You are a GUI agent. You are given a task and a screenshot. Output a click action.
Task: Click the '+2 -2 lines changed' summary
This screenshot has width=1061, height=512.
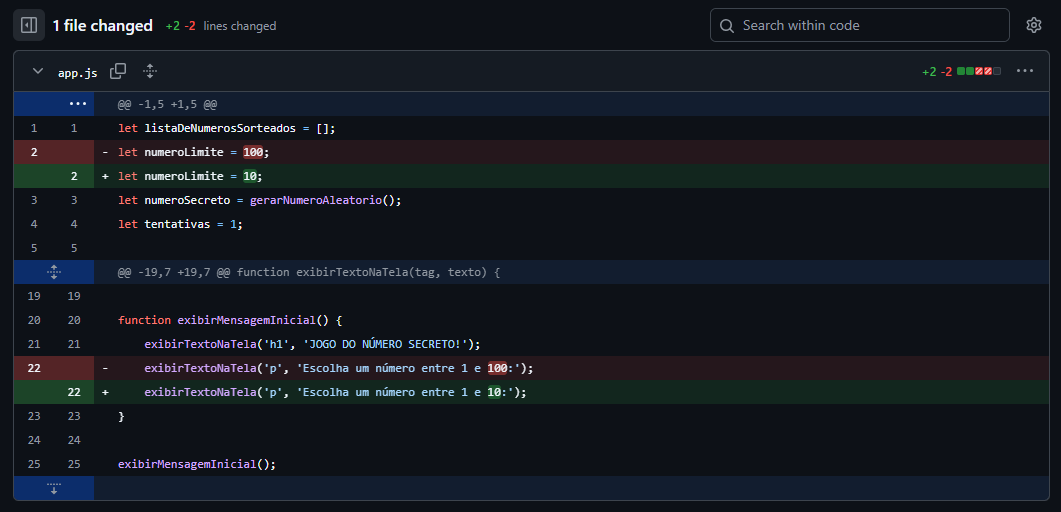click(x=221, y=26)
